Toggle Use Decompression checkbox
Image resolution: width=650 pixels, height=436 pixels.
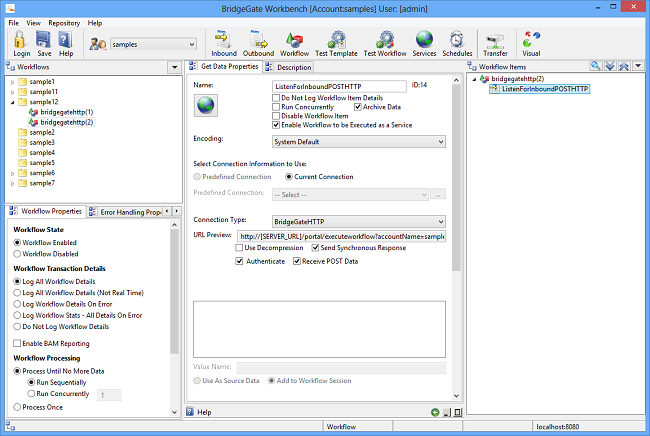(239, 247)
